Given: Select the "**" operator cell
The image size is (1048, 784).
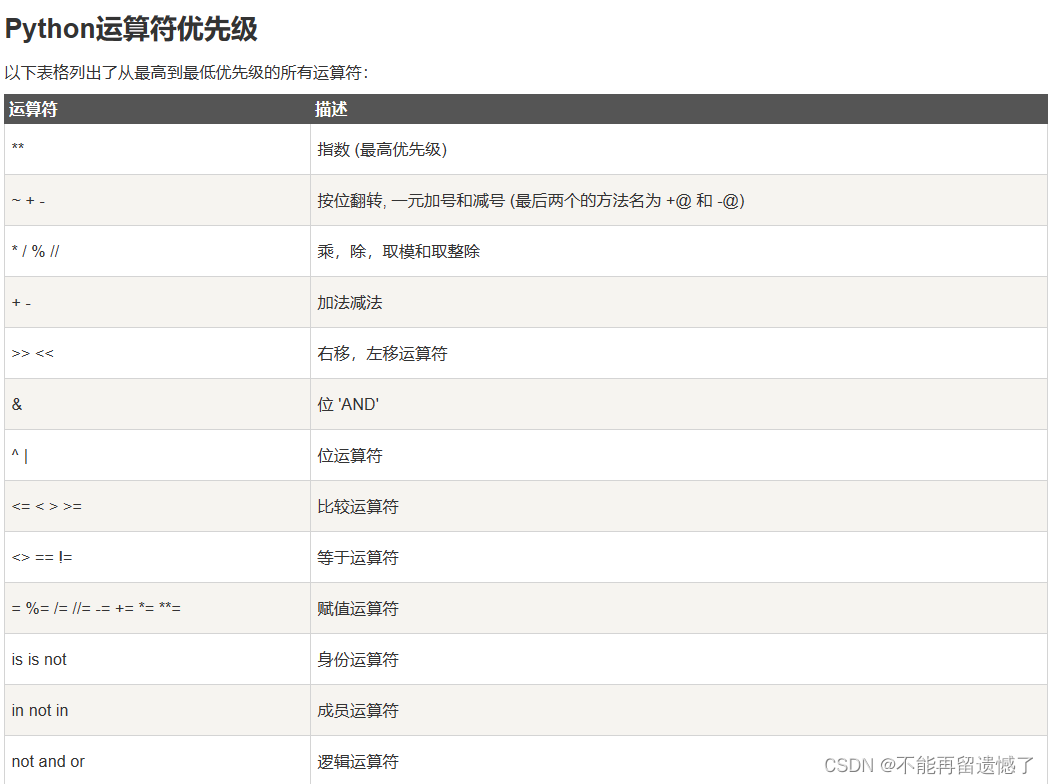Looking at the screenshot, I should 157,149.
